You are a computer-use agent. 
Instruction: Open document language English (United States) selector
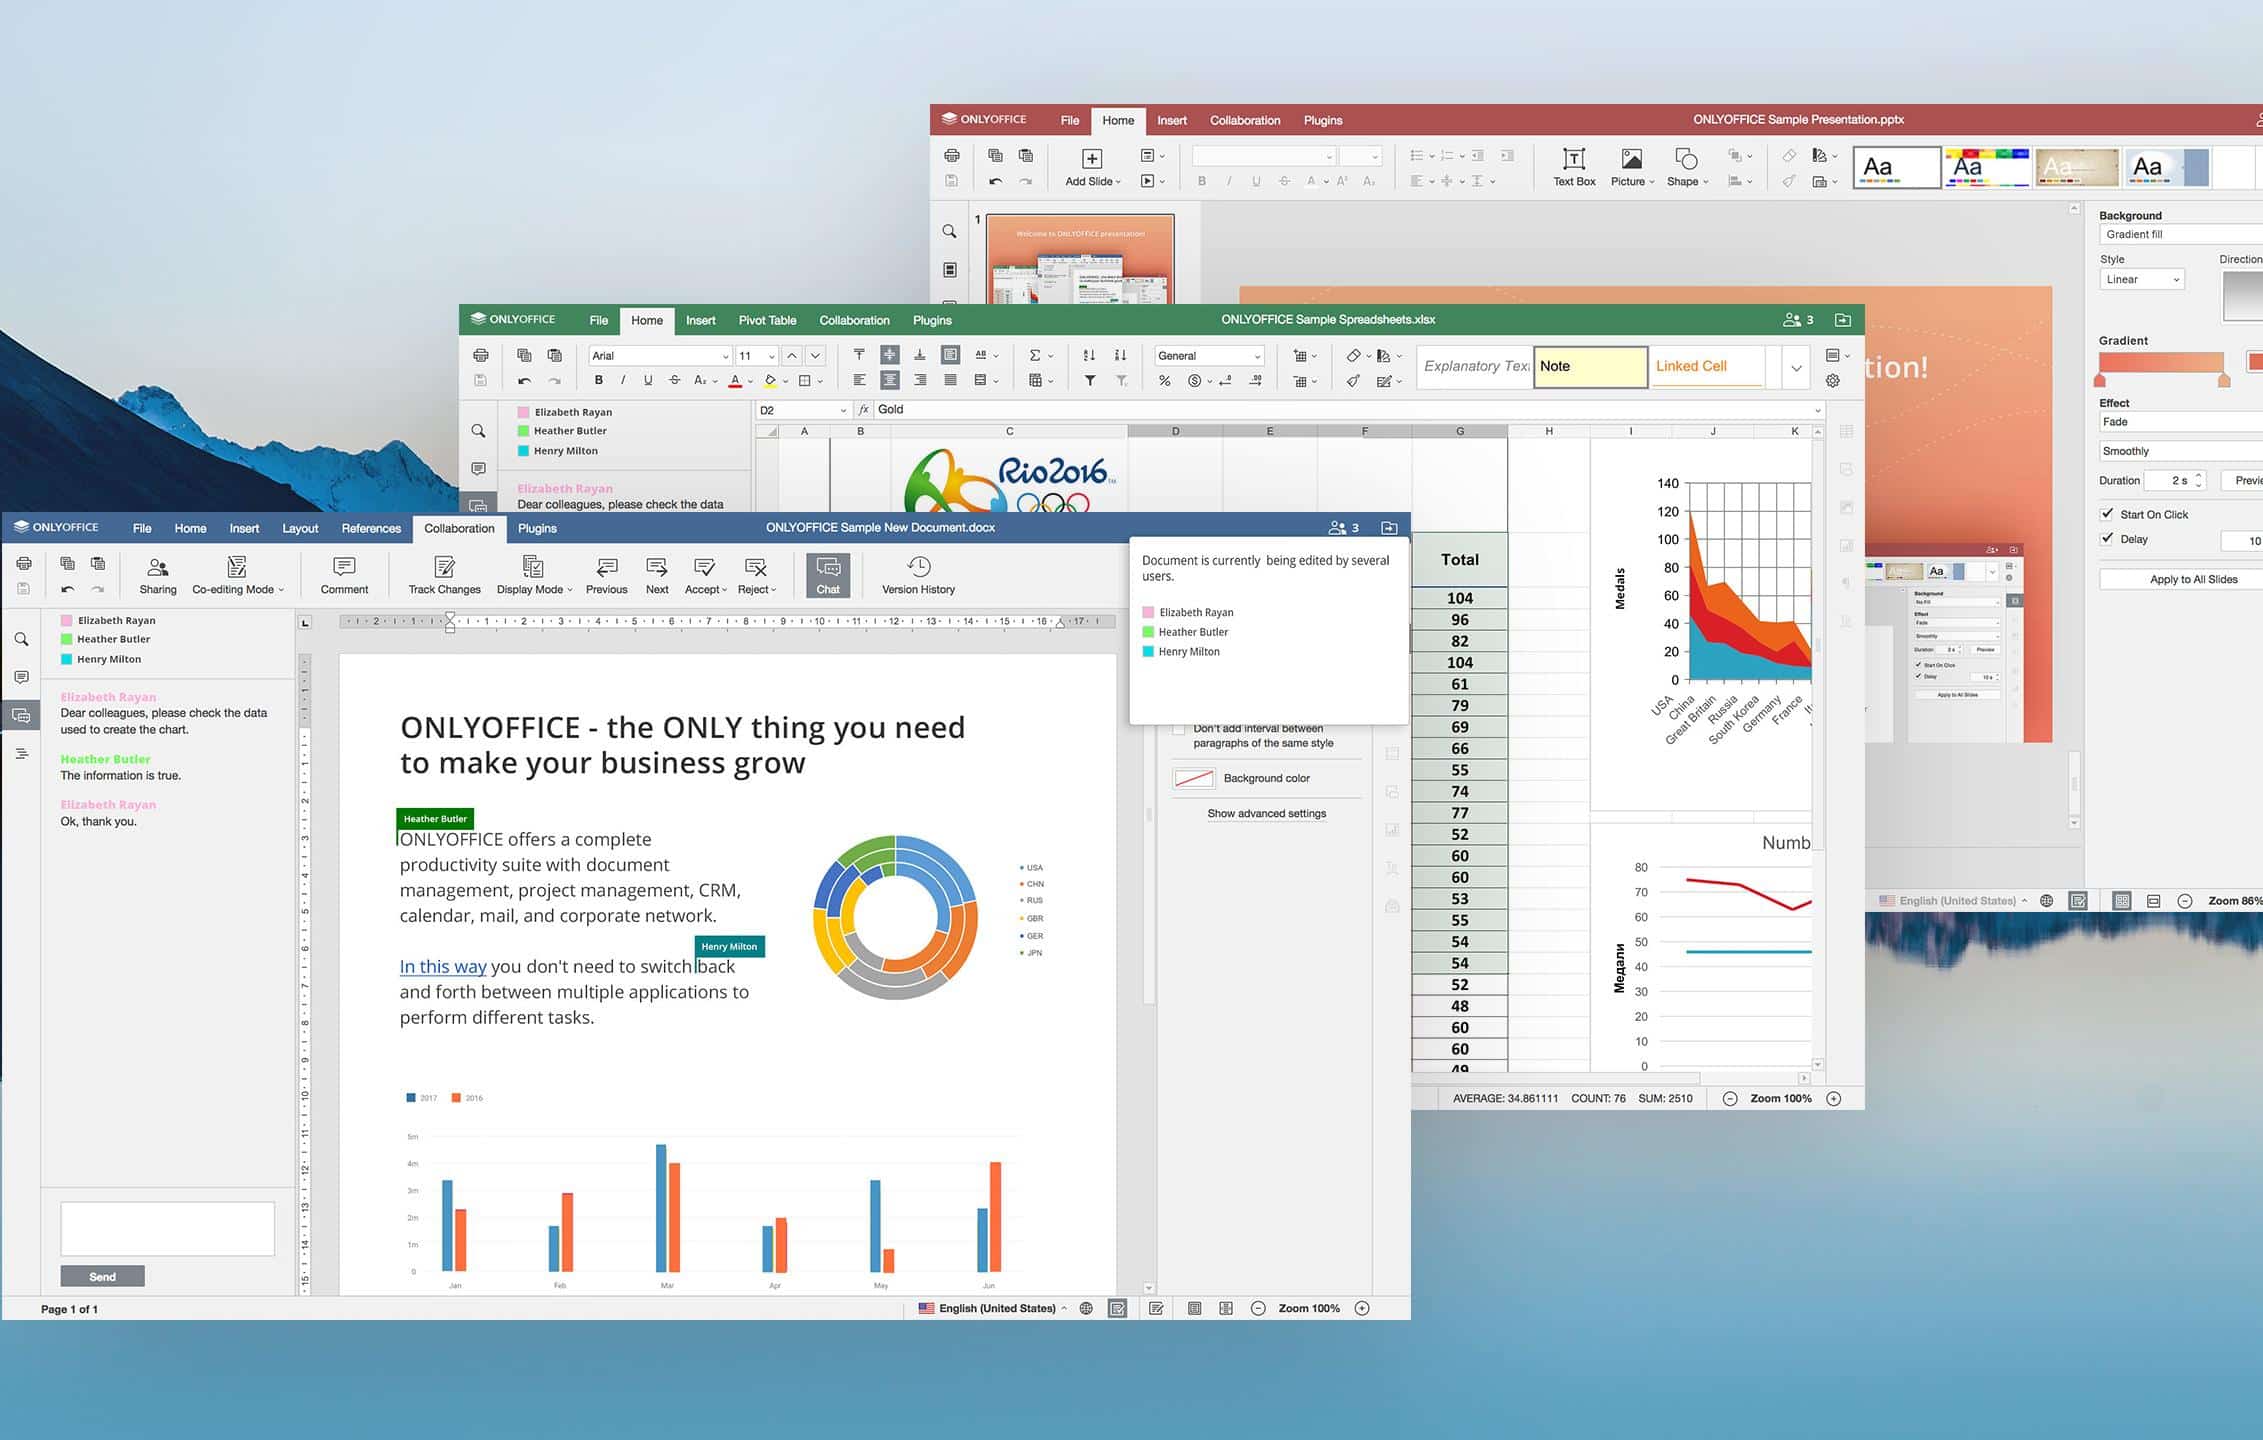(992, 1308)
